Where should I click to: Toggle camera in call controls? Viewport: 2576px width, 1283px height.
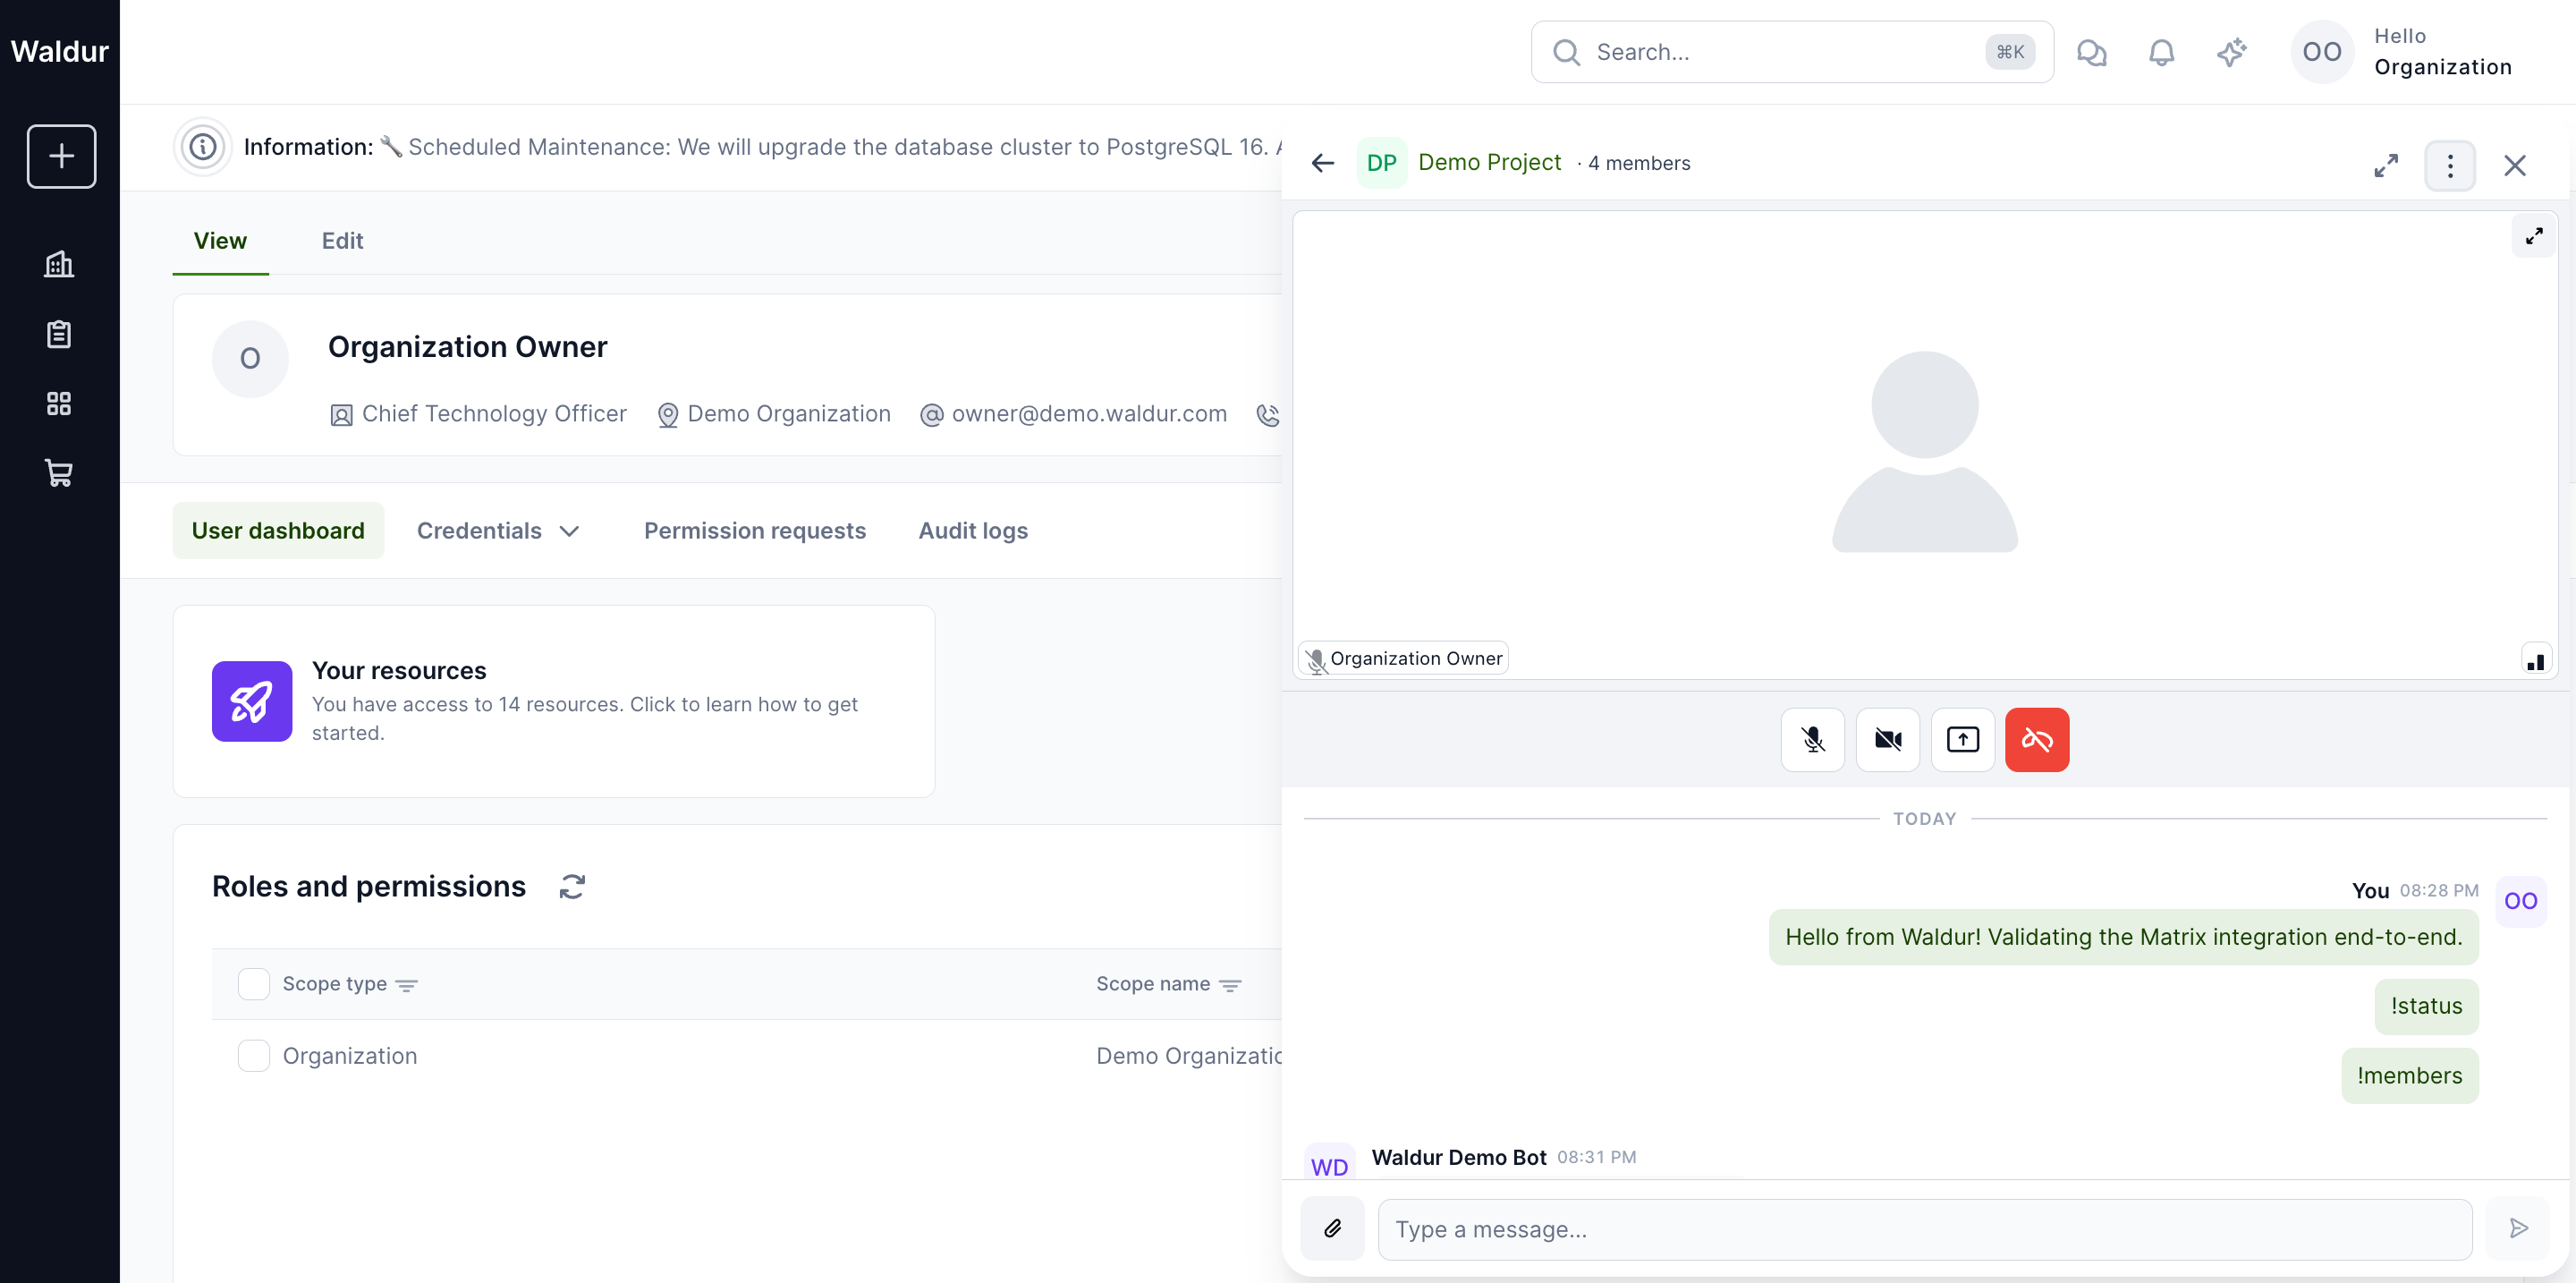[x=1887, y=740]
